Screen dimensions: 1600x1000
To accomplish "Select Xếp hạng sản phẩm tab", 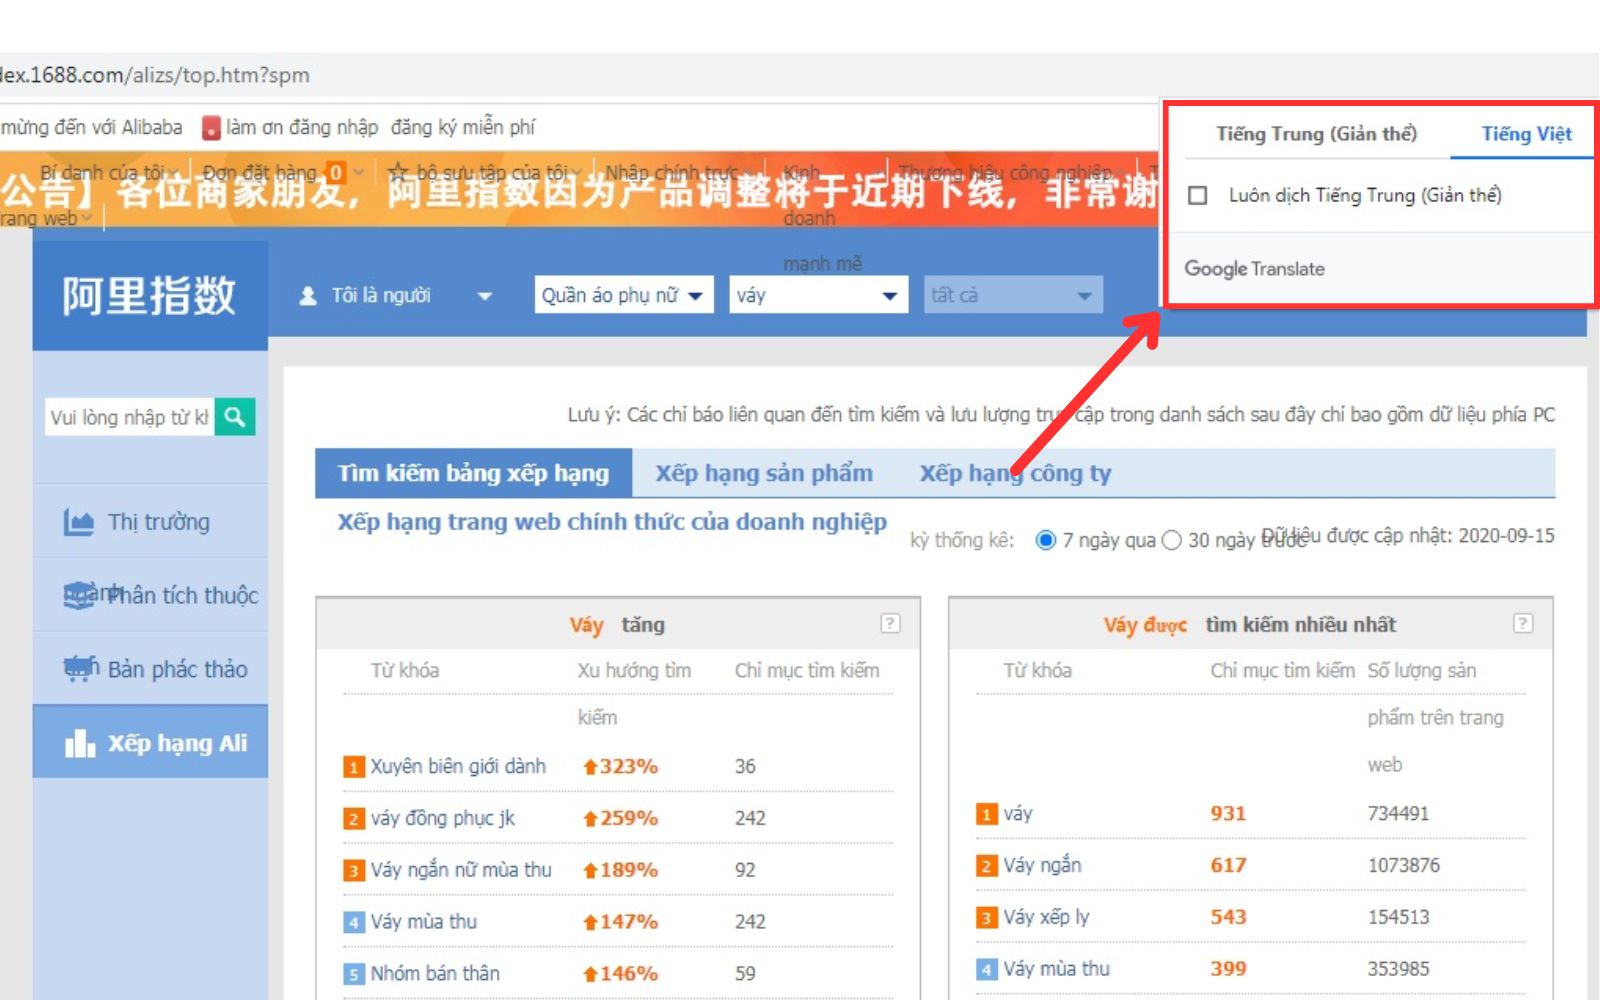I will pyautogui.click(x=764, y=473).
